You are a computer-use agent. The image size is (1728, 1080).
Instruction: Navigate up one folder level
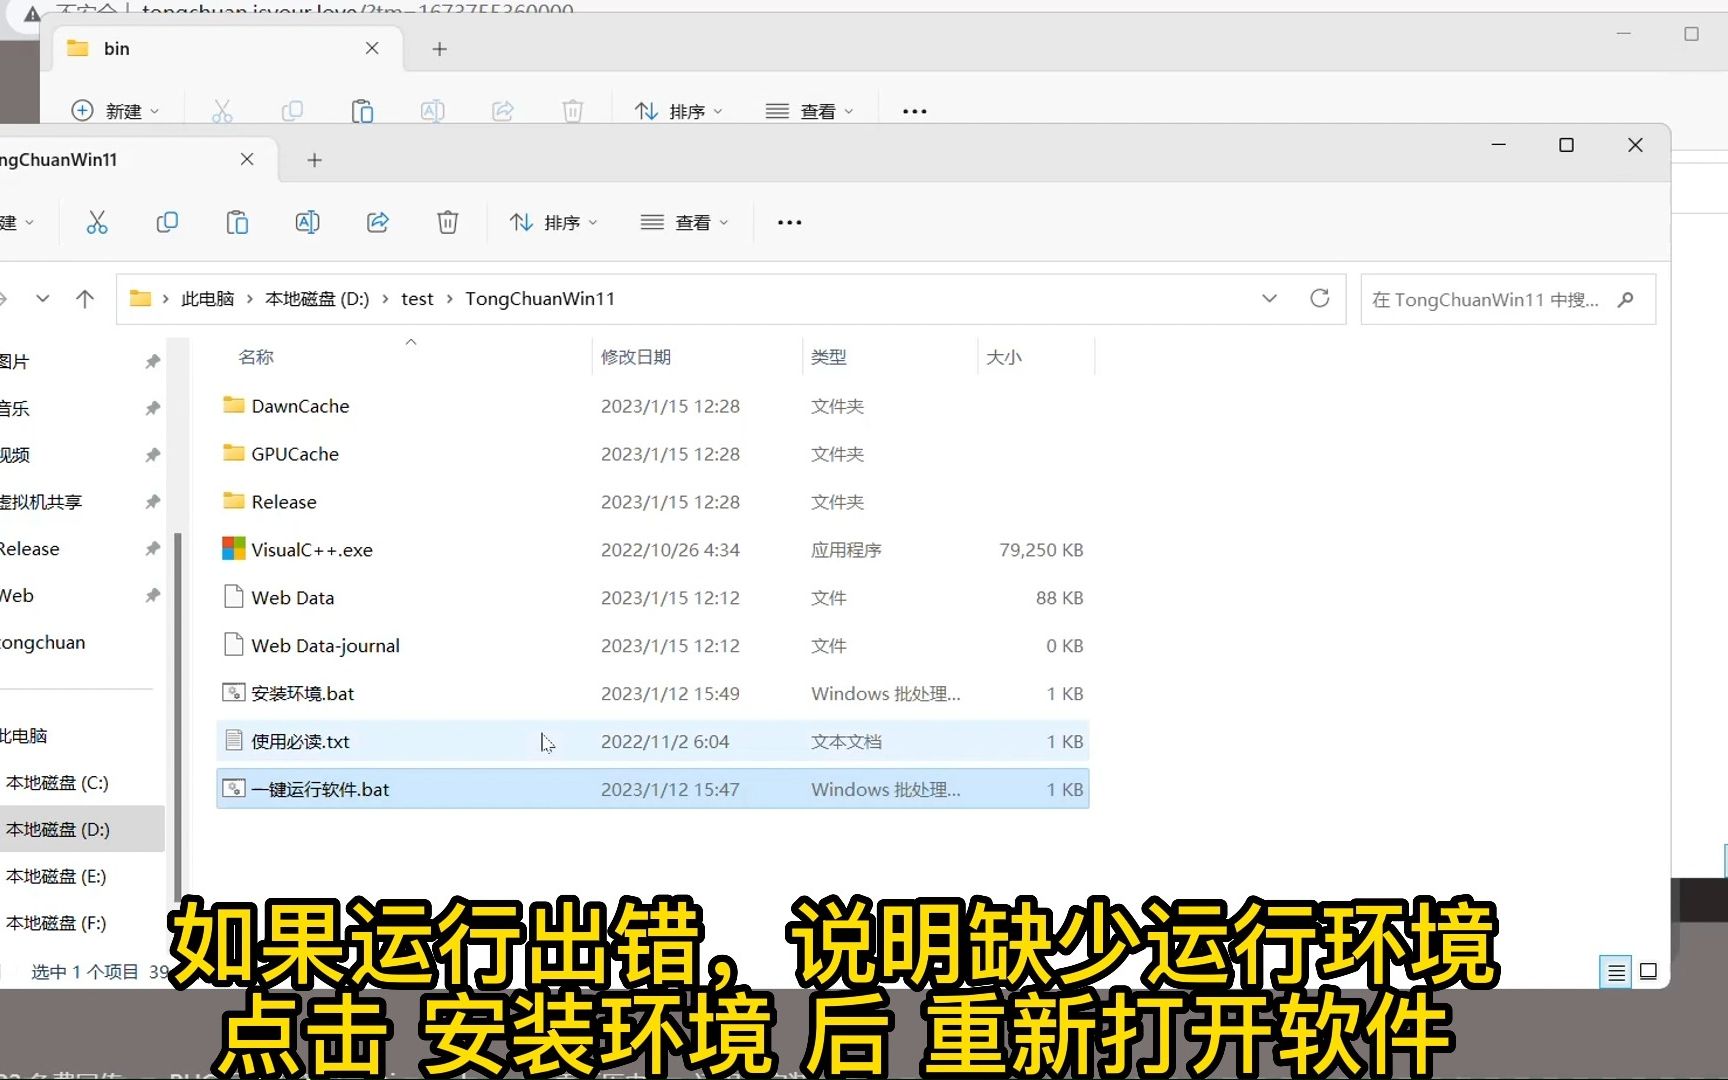85,298
